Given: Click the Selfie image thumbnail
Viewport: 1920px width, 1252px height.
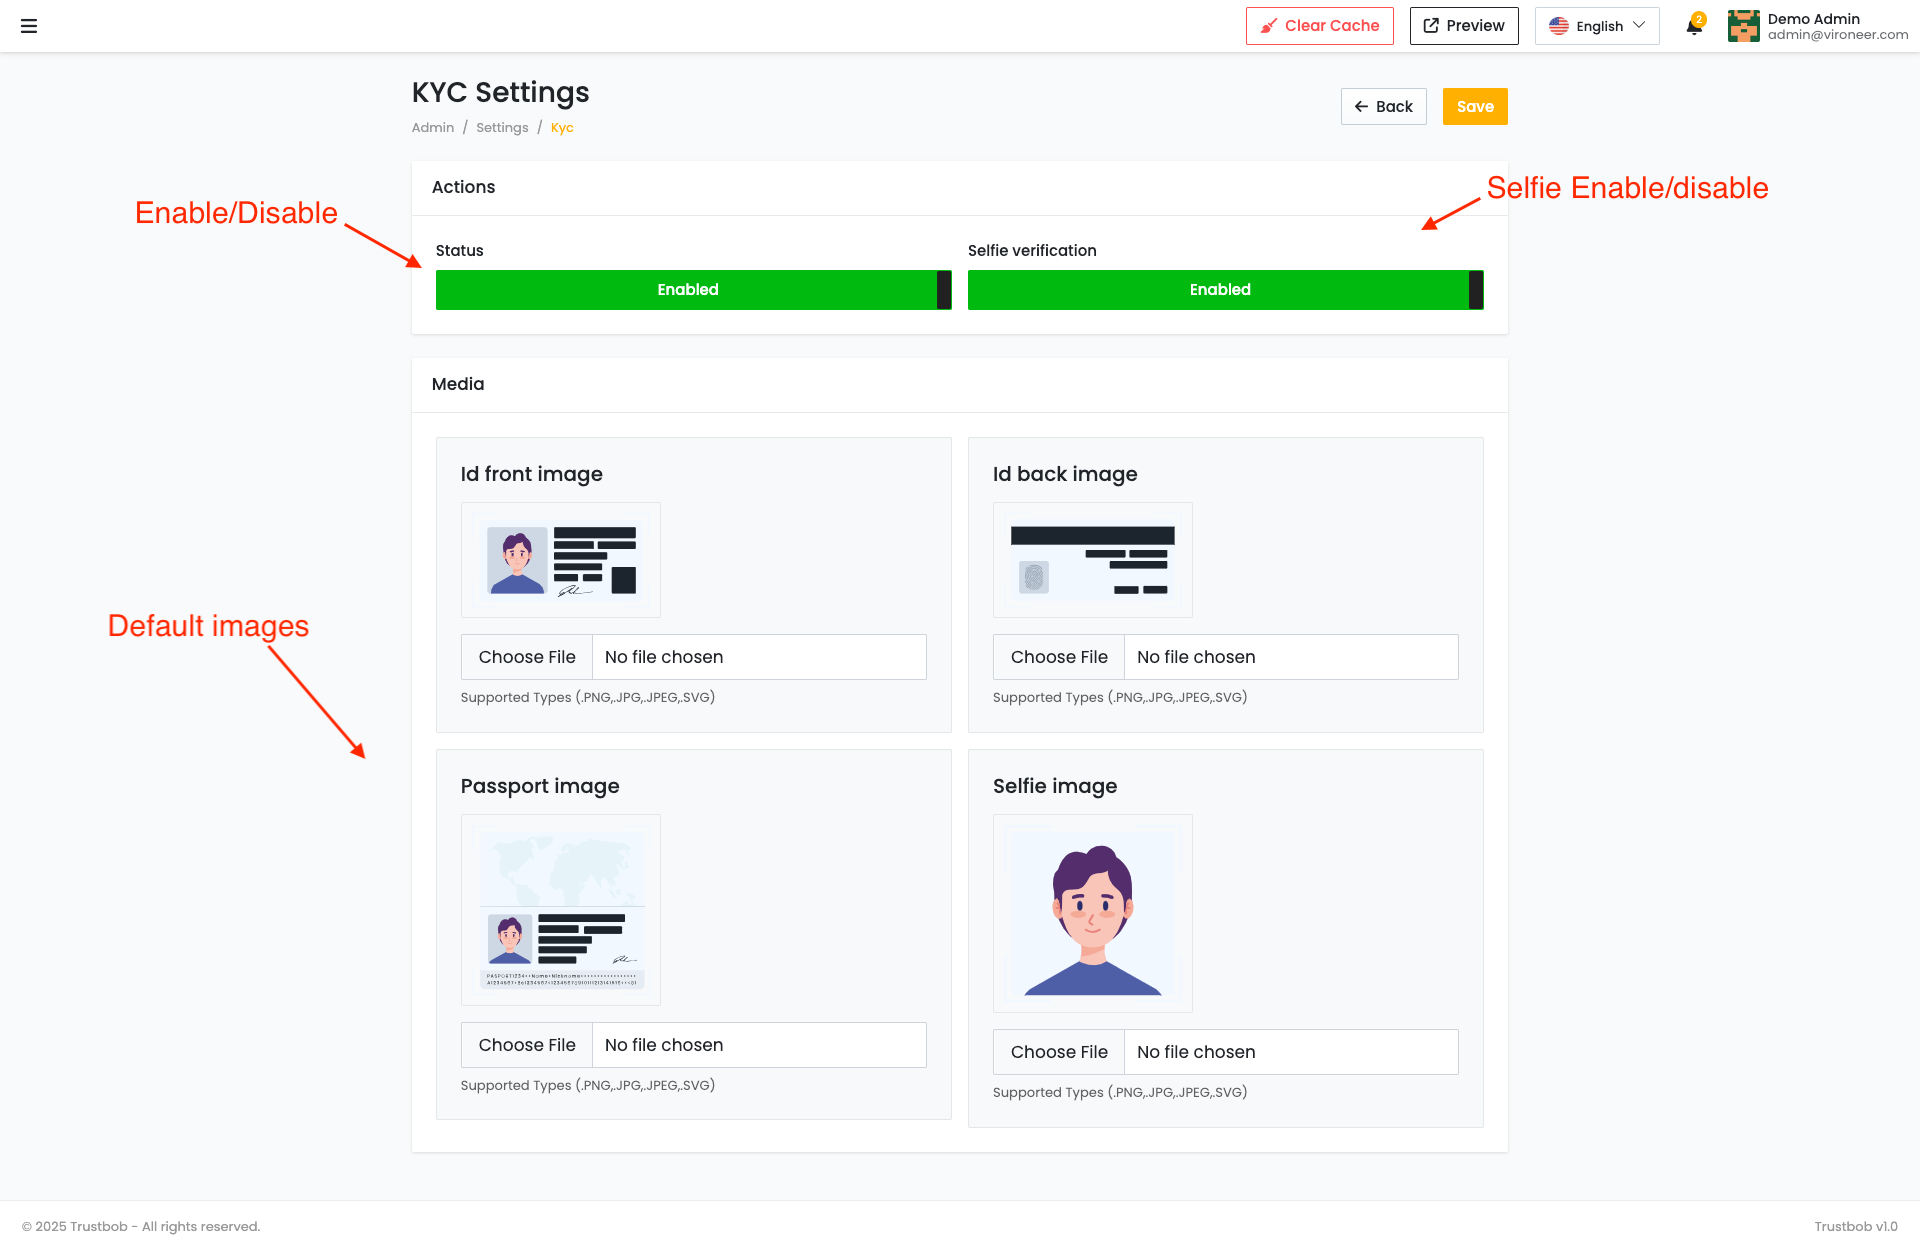Looking at the screenshot, I should [1093, 913].
